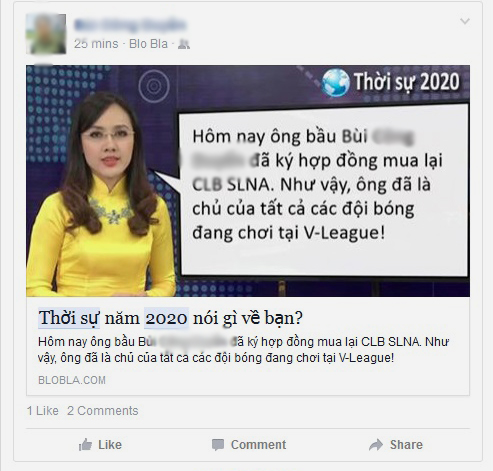Click the poster's profile picture
The height and width of the screenshot is (471, 493).
pos(46,34)
